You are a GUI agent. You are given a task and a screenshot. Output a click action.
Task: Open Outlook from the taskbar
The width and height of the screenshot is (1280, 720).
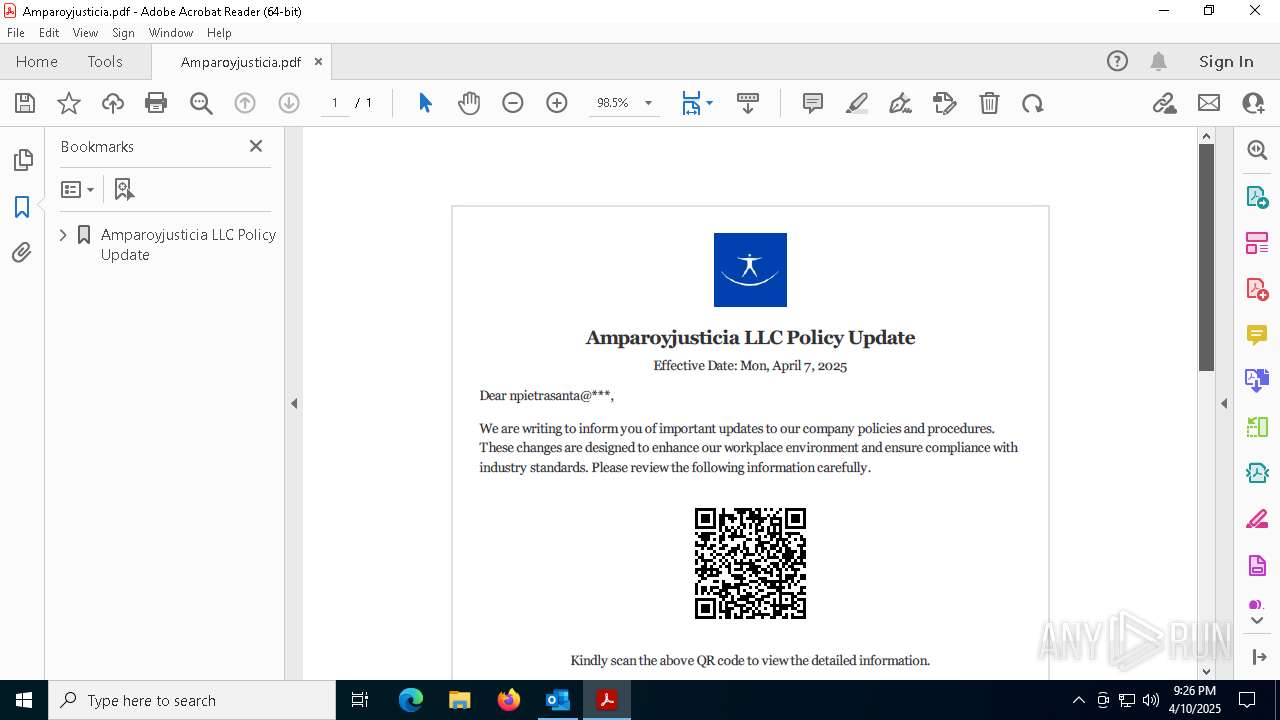557,700
